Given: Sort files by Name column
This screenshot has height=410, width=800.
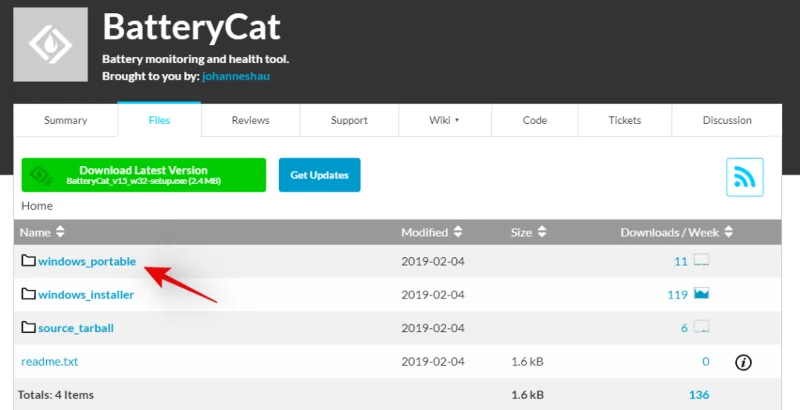Looking at the screenshot, I should [42, 232].
